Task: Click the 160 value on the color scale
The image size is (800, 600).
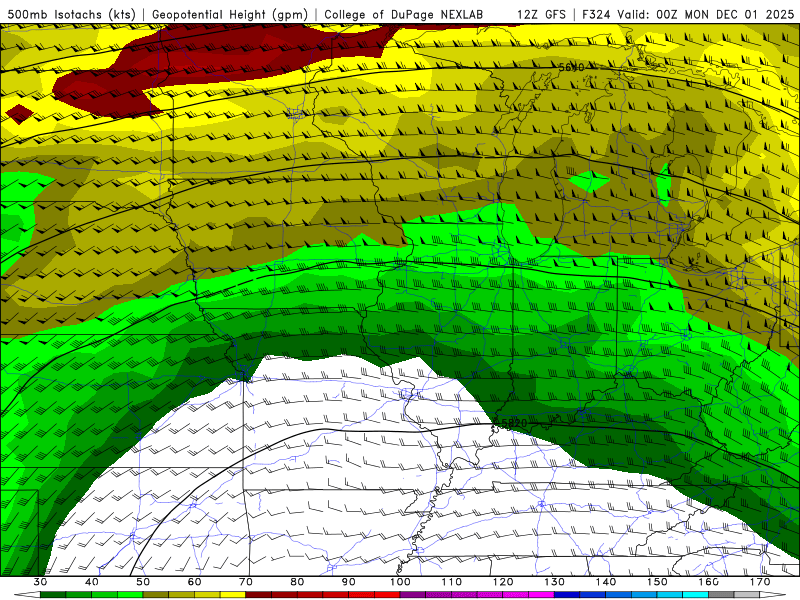Action: (709, 582)
